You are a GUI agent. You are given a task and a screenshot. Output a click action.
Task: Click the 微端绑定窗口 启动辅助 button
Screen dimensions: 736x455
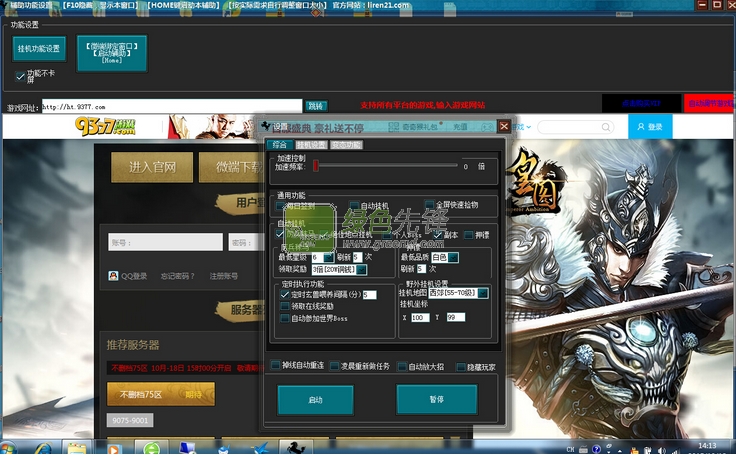tap(112, 53)
